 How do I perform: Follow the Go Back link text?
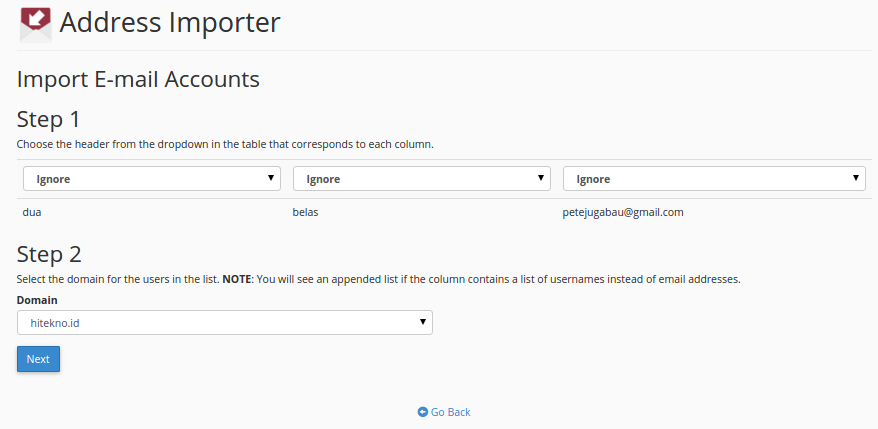pos(450,412)
